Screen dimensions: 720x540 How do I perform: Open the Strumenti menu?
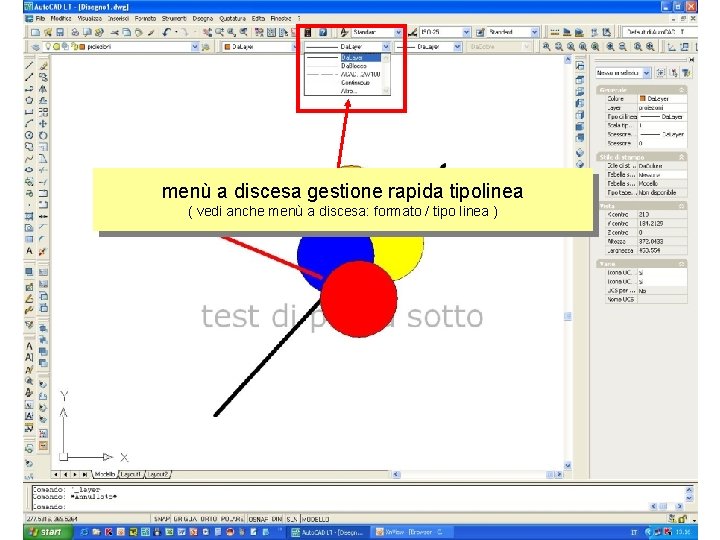174,18
